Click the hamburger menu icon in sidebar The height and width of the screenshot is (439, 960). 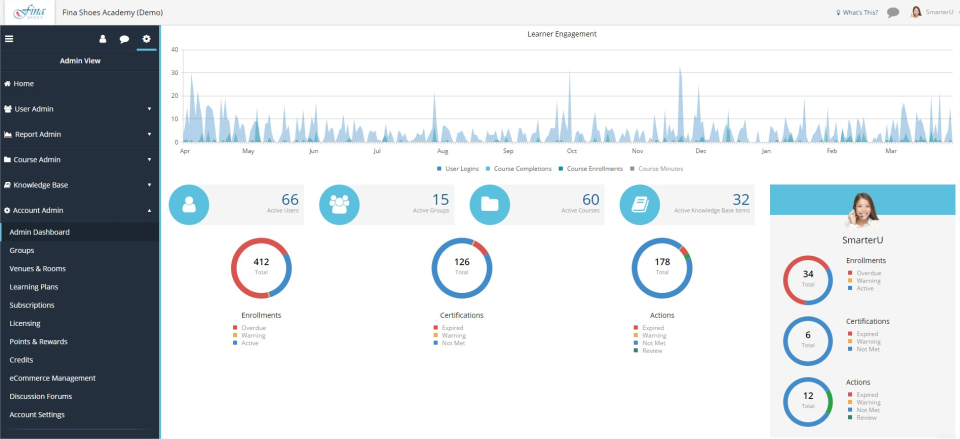tap(9, 39)
